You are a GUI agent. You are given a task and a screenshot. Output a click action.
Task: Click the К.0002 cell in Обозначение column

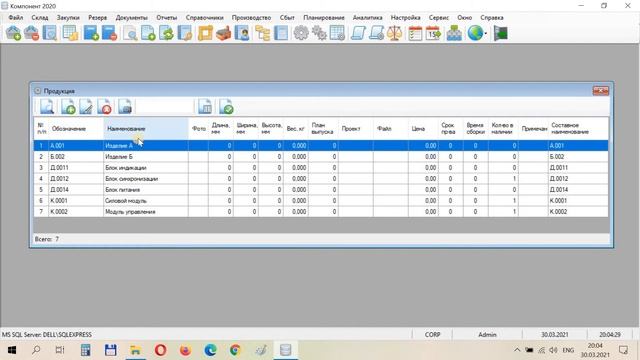[x=76, y=212]
